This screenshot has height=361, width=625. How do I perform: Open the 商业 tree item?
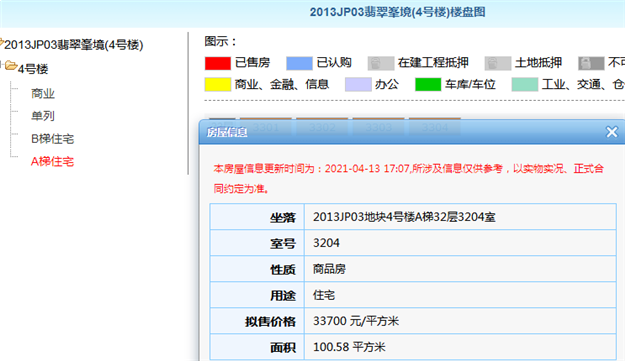(43, 94)
